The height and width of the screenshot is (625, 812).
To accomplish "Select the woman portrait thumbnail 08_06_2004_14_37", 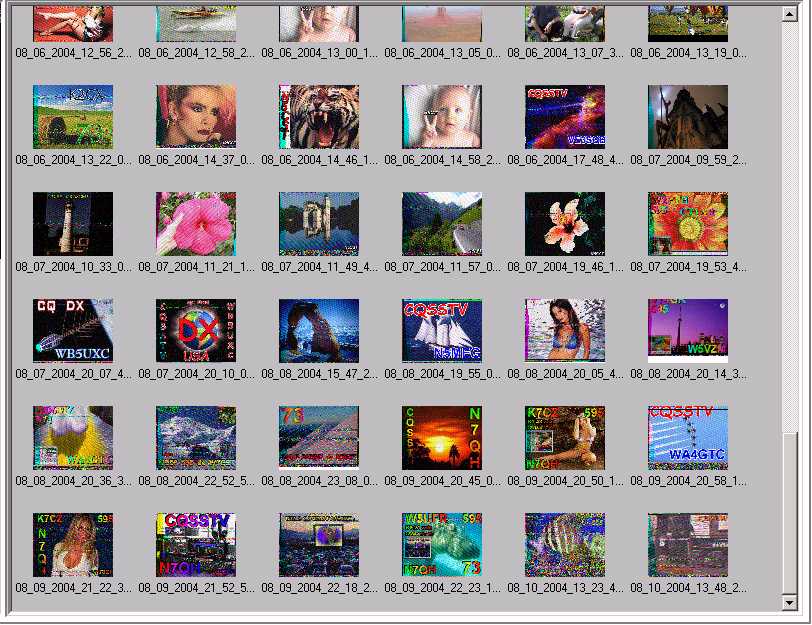I will 196,117.
